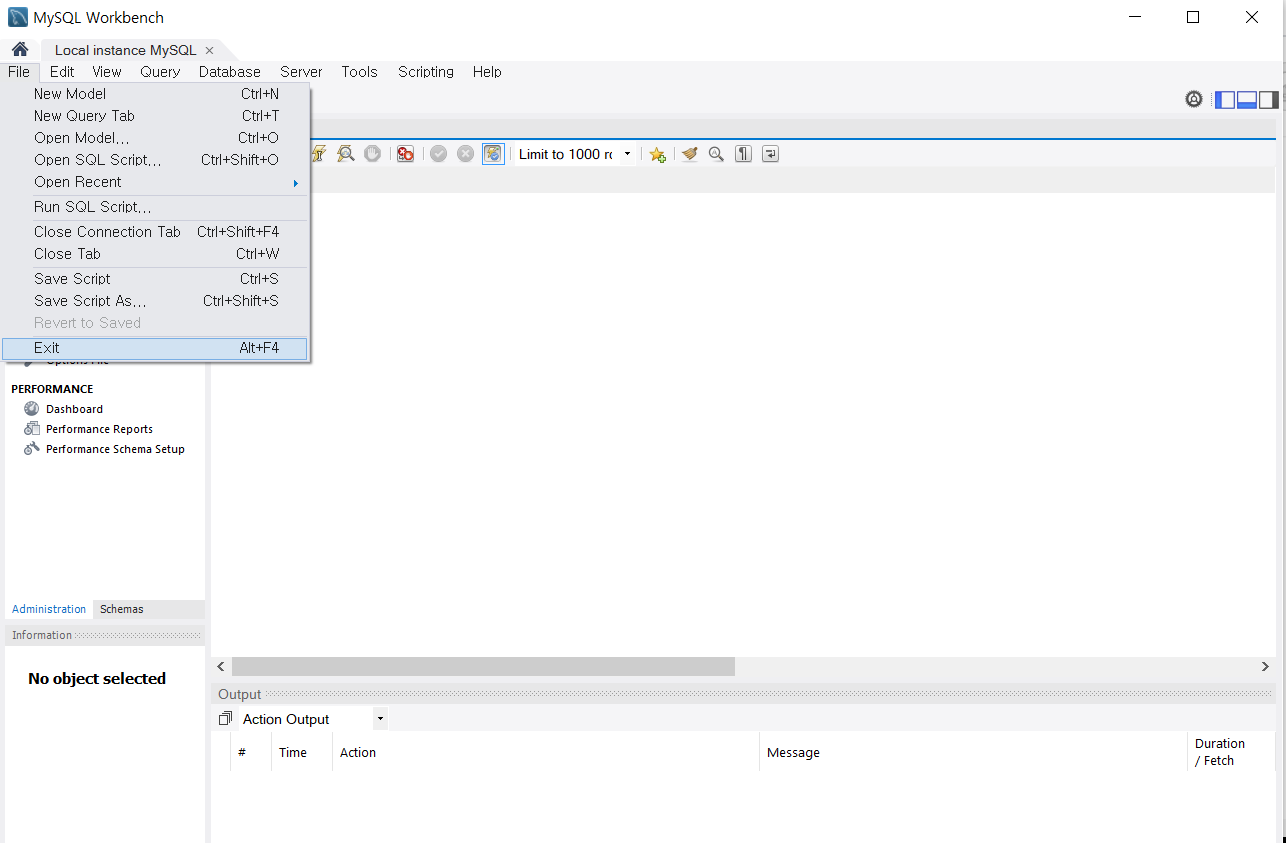The height and width of the screenshot is (843, 1286).
Task: Open the Database menu
Action: tap(230, 72)
